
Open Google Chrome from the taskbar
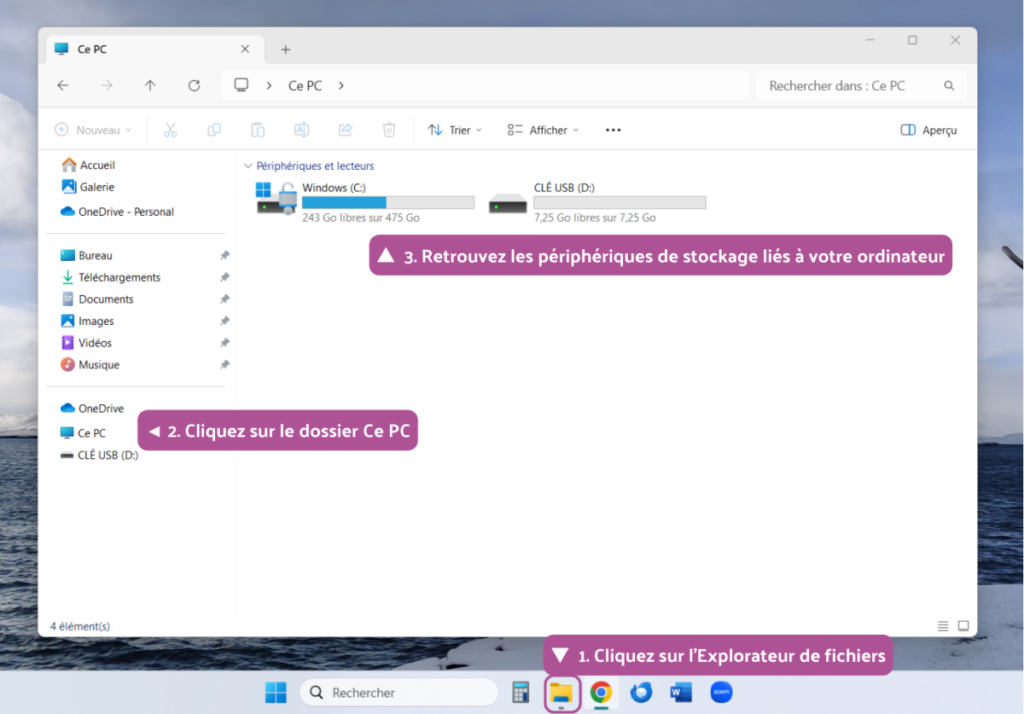tap(601, 692)
